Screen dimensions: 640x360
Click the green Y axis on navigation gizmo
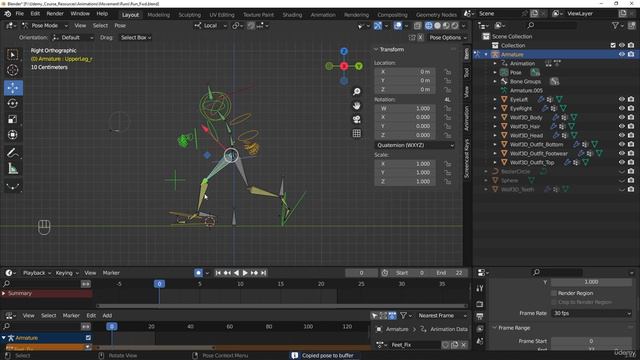coord(359,66)
